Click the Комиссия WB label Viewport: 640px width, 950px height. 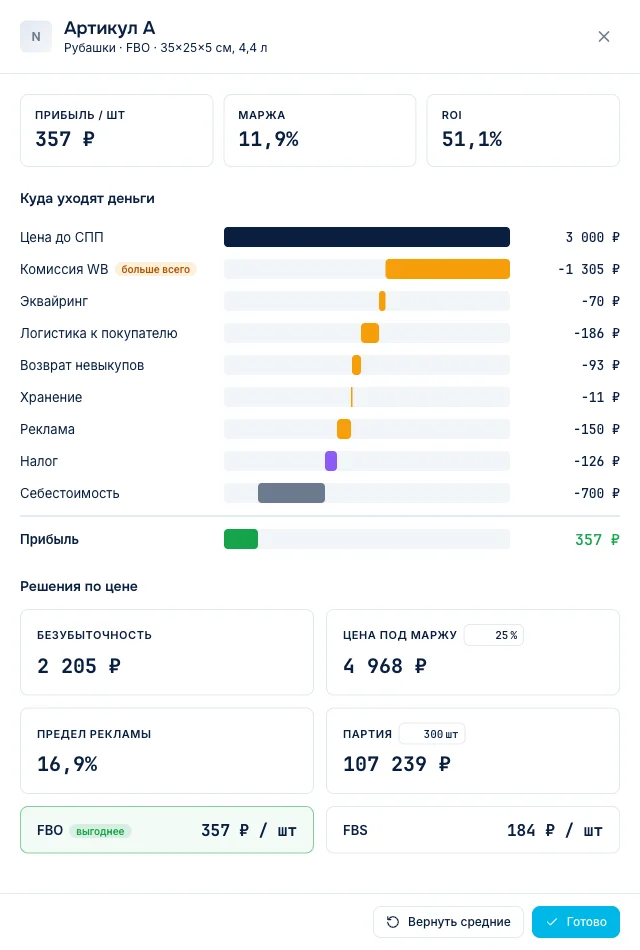tap(64, 269)
